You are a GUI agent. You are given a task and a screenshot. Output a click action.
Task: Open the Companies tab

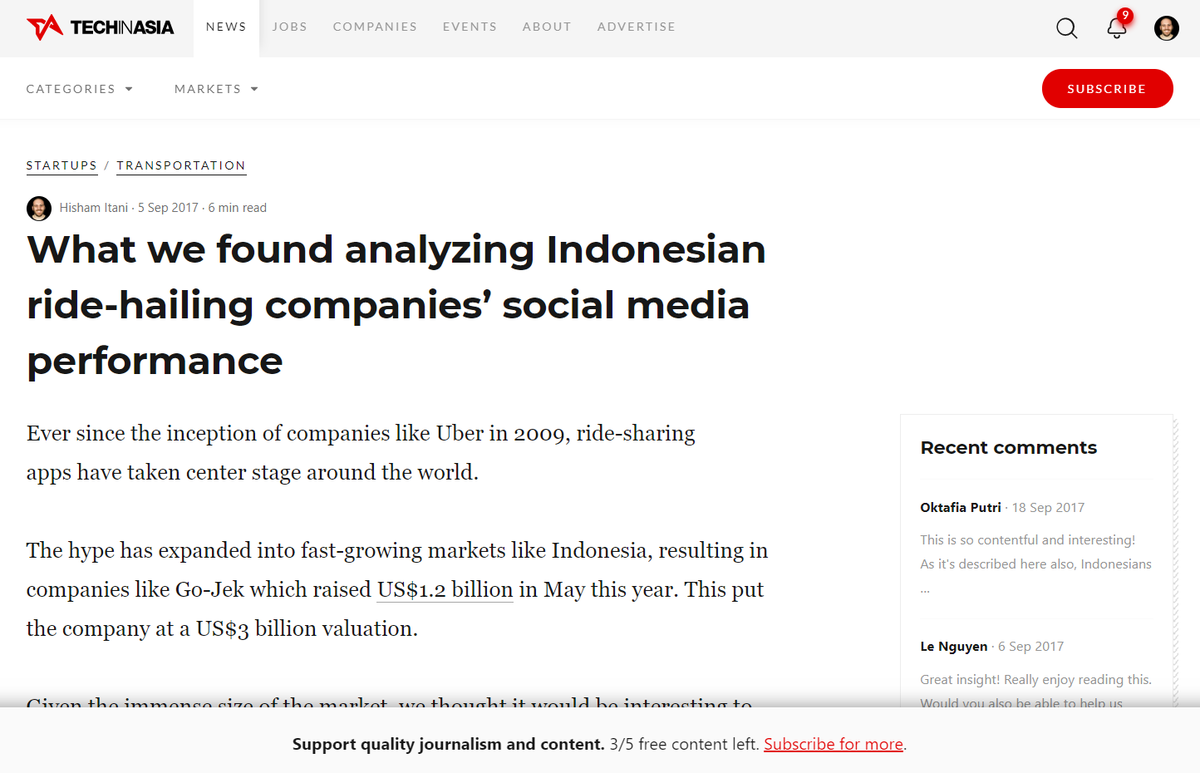coord(375,27)
